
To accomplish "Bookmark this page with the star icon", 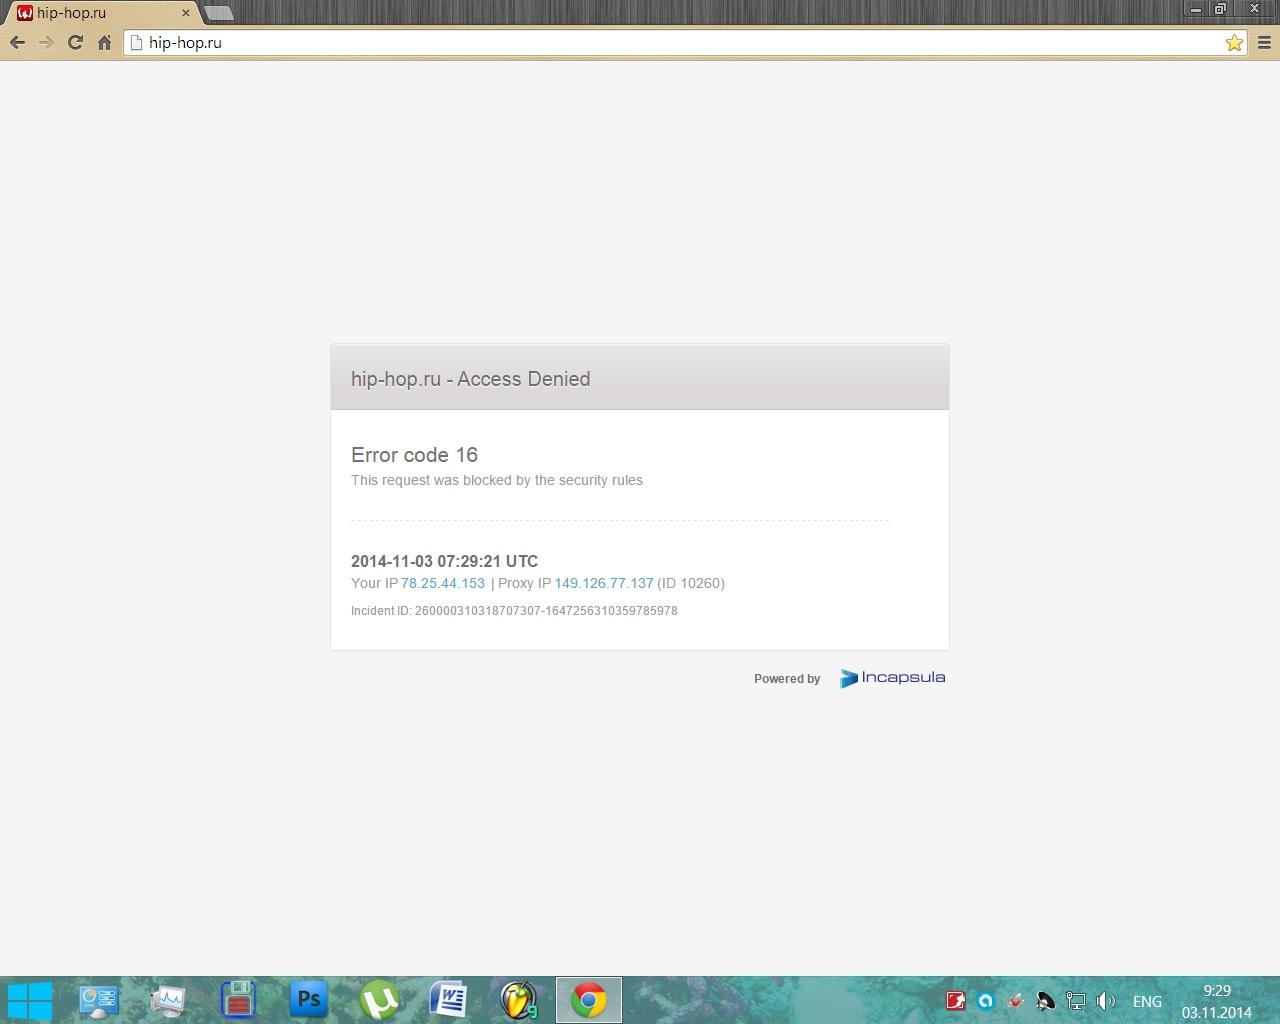I will pyautogui.click(x=1234, y=42).
